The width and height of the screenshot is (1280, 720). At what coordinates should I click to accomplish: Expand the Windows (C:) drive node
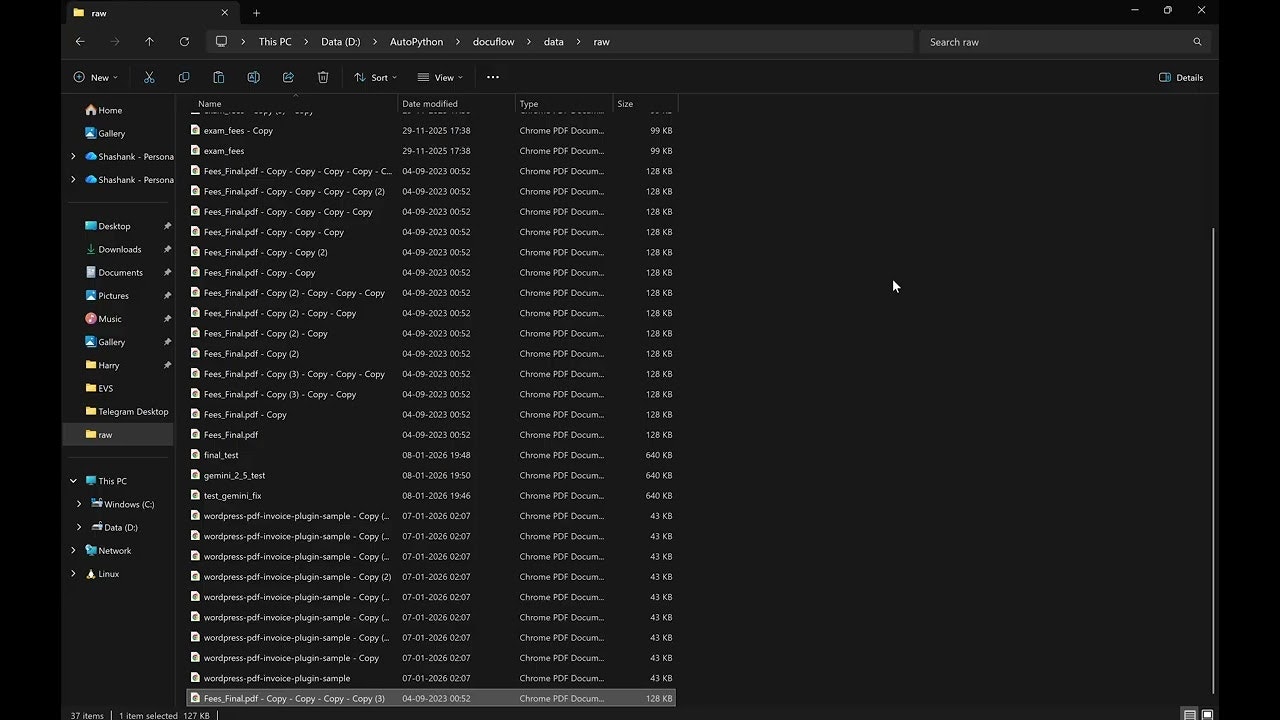[x=79, y=504]
